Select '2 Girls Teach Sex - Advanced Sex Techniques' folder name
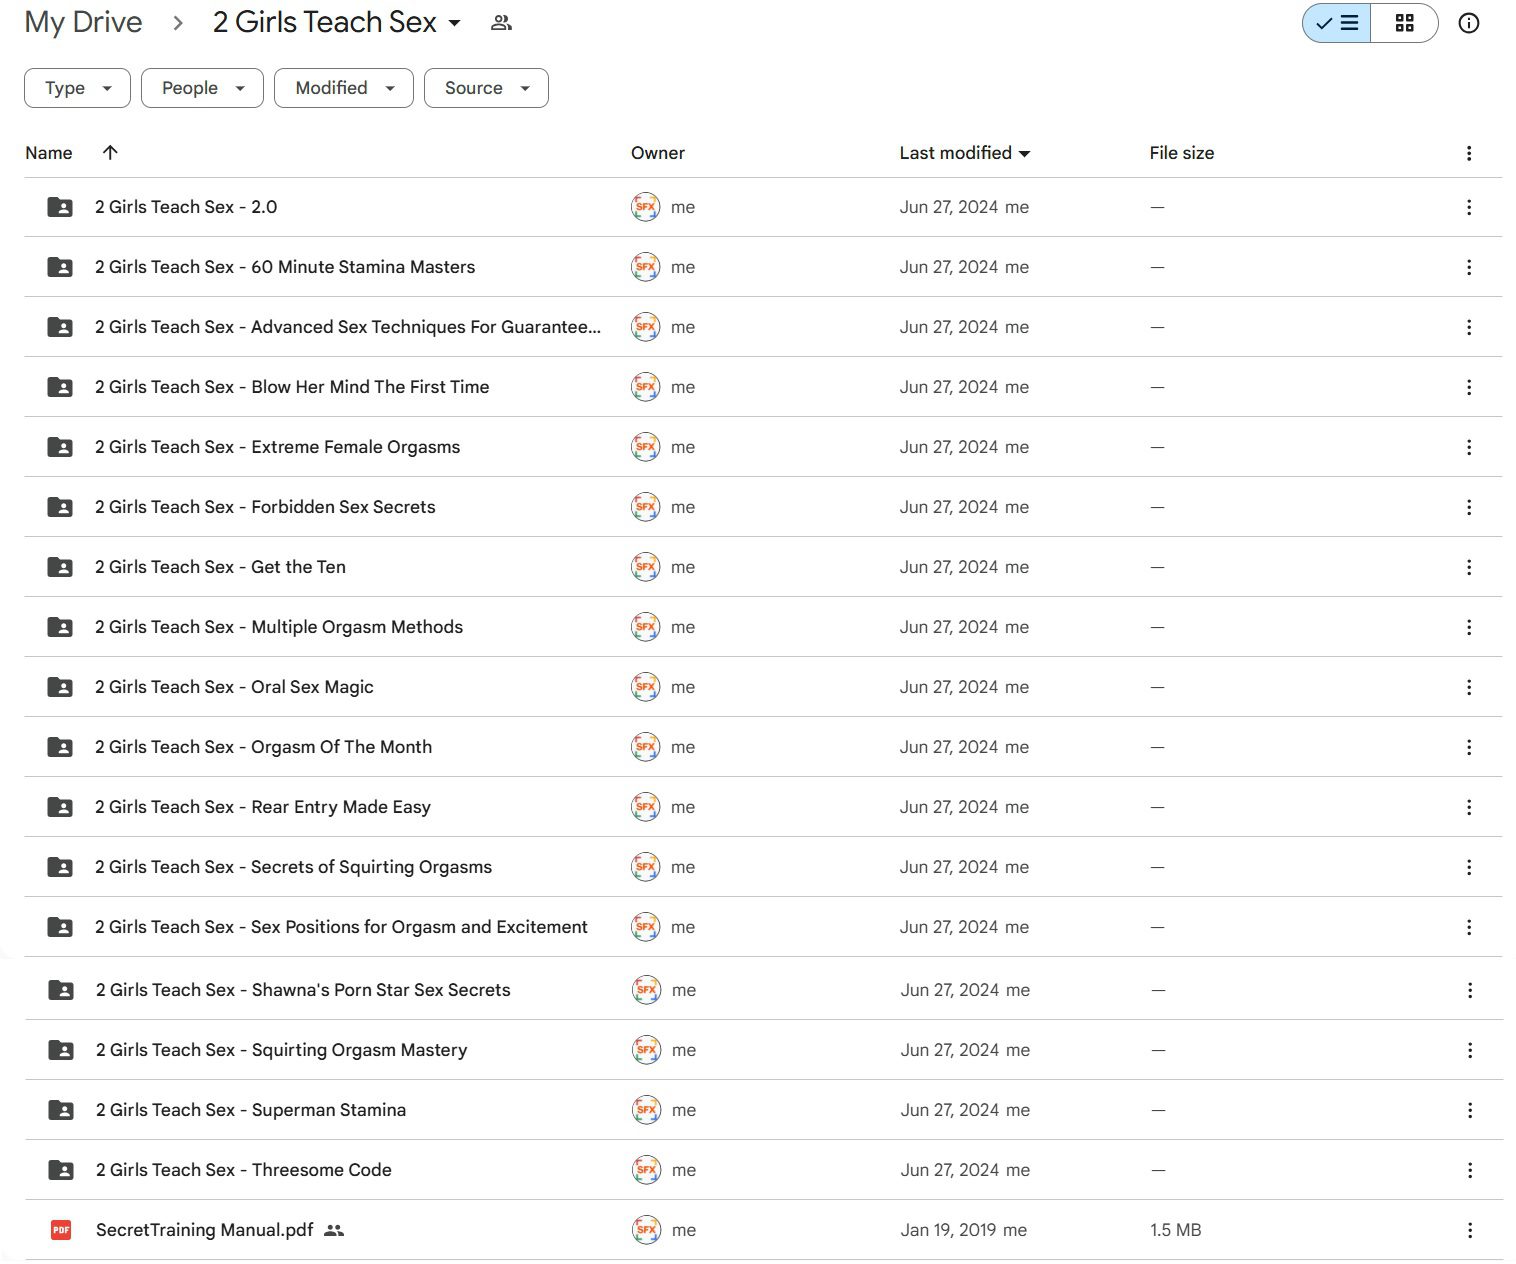1516x1264 pixels. tap(348, 327)
